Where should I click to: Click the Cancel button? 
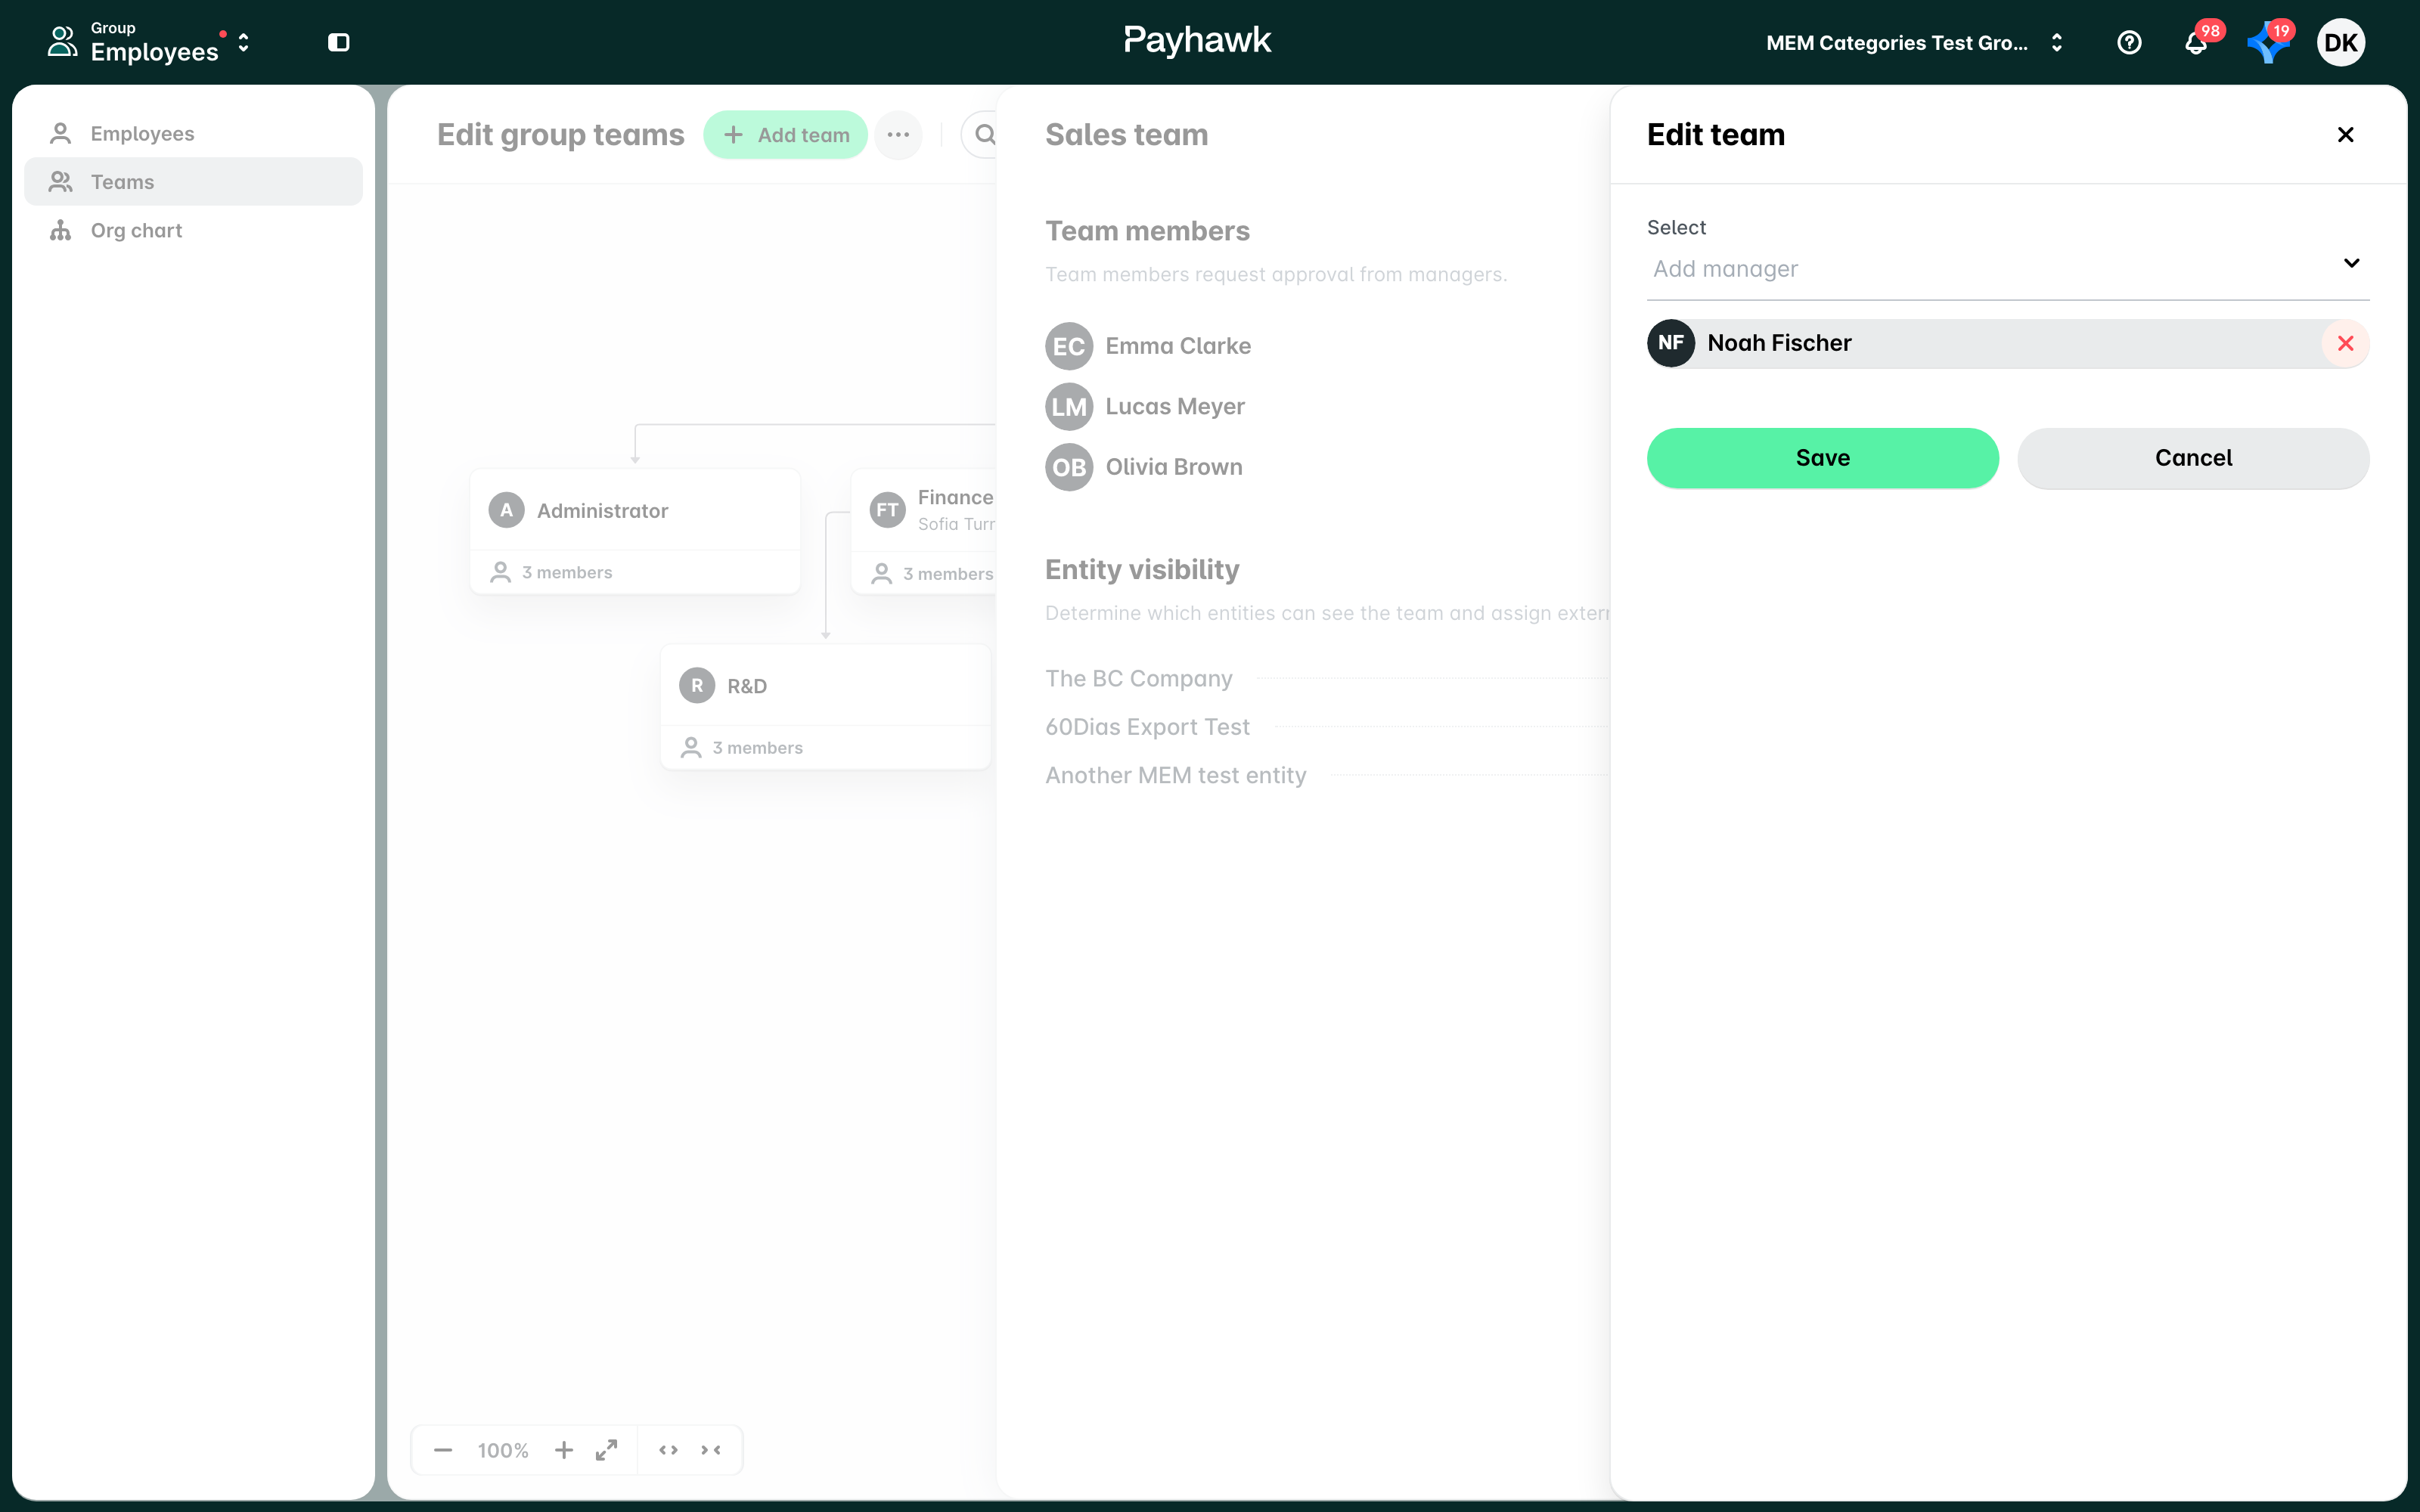coord(2193,458)
